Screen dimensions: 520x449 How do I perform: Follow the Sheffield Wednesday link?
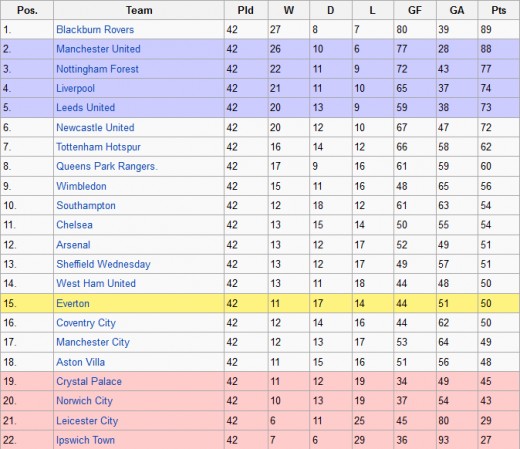point(103,264)
